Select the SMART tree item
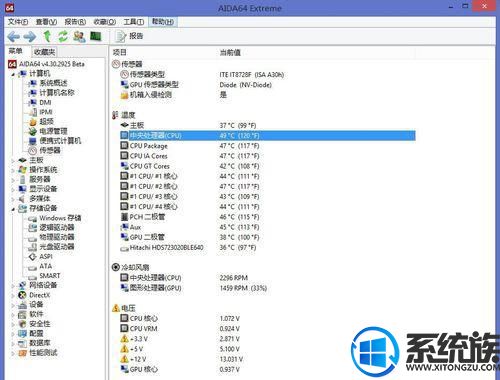The image size is (500, 380). (x=50, y=276)
